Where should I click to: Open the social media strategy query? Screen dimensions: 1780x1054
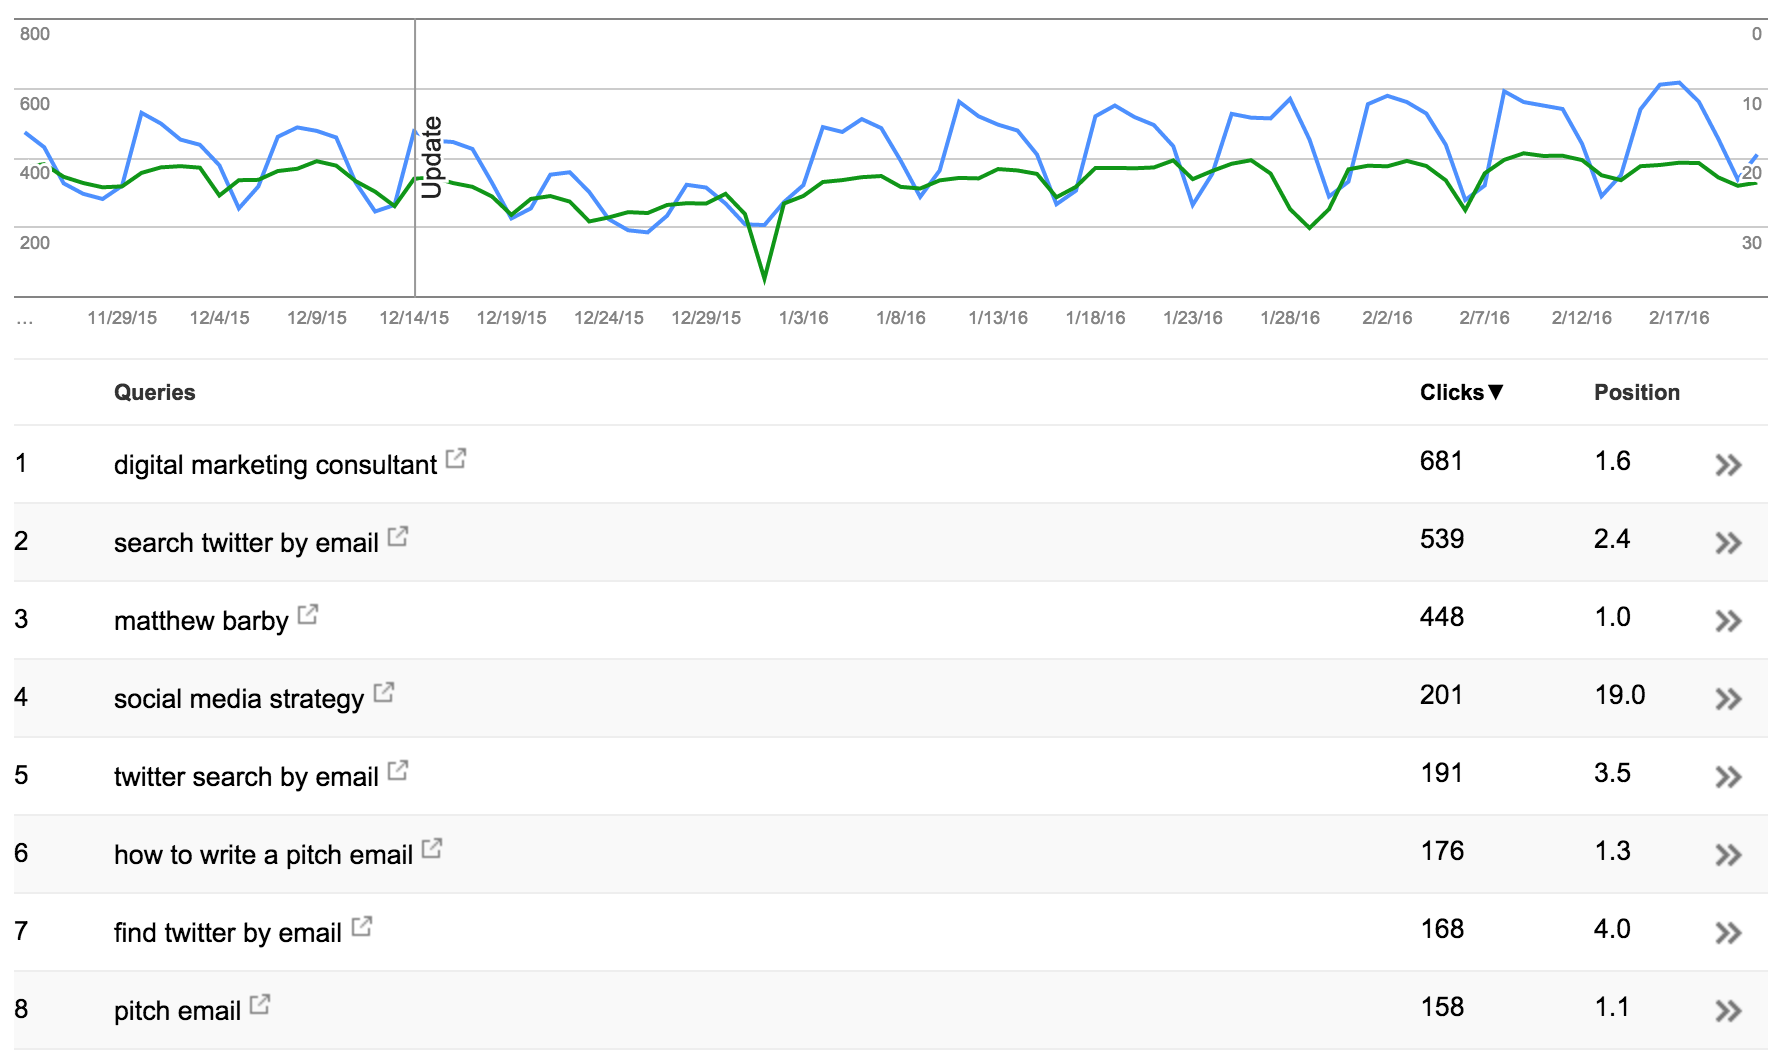[239, 699]
